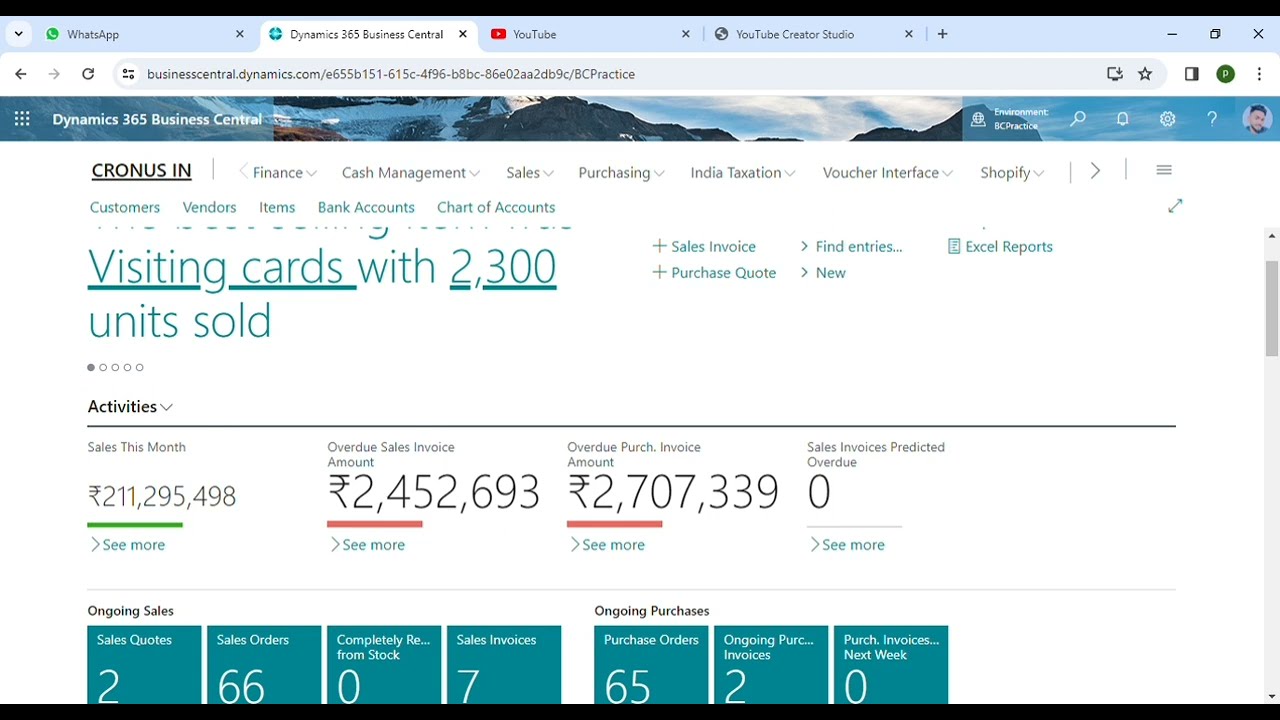Click the Environment BCPractice indicator
The width and height of the screenshot is (1280, 720).
(1010, 119)
